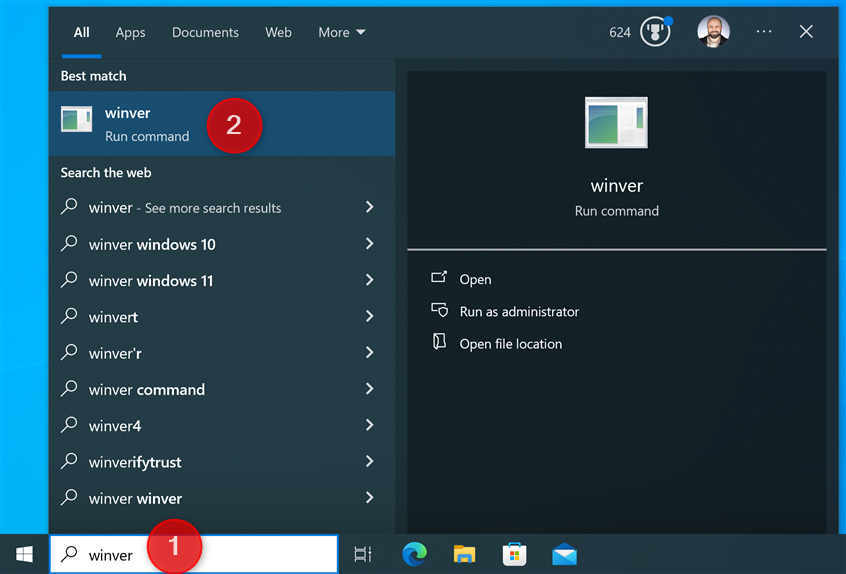Viewport: 846px width, 574px height.
Task: Select the 'winver windows 11' suggestion
Action: pyautogui.click(x=222, y=280)
